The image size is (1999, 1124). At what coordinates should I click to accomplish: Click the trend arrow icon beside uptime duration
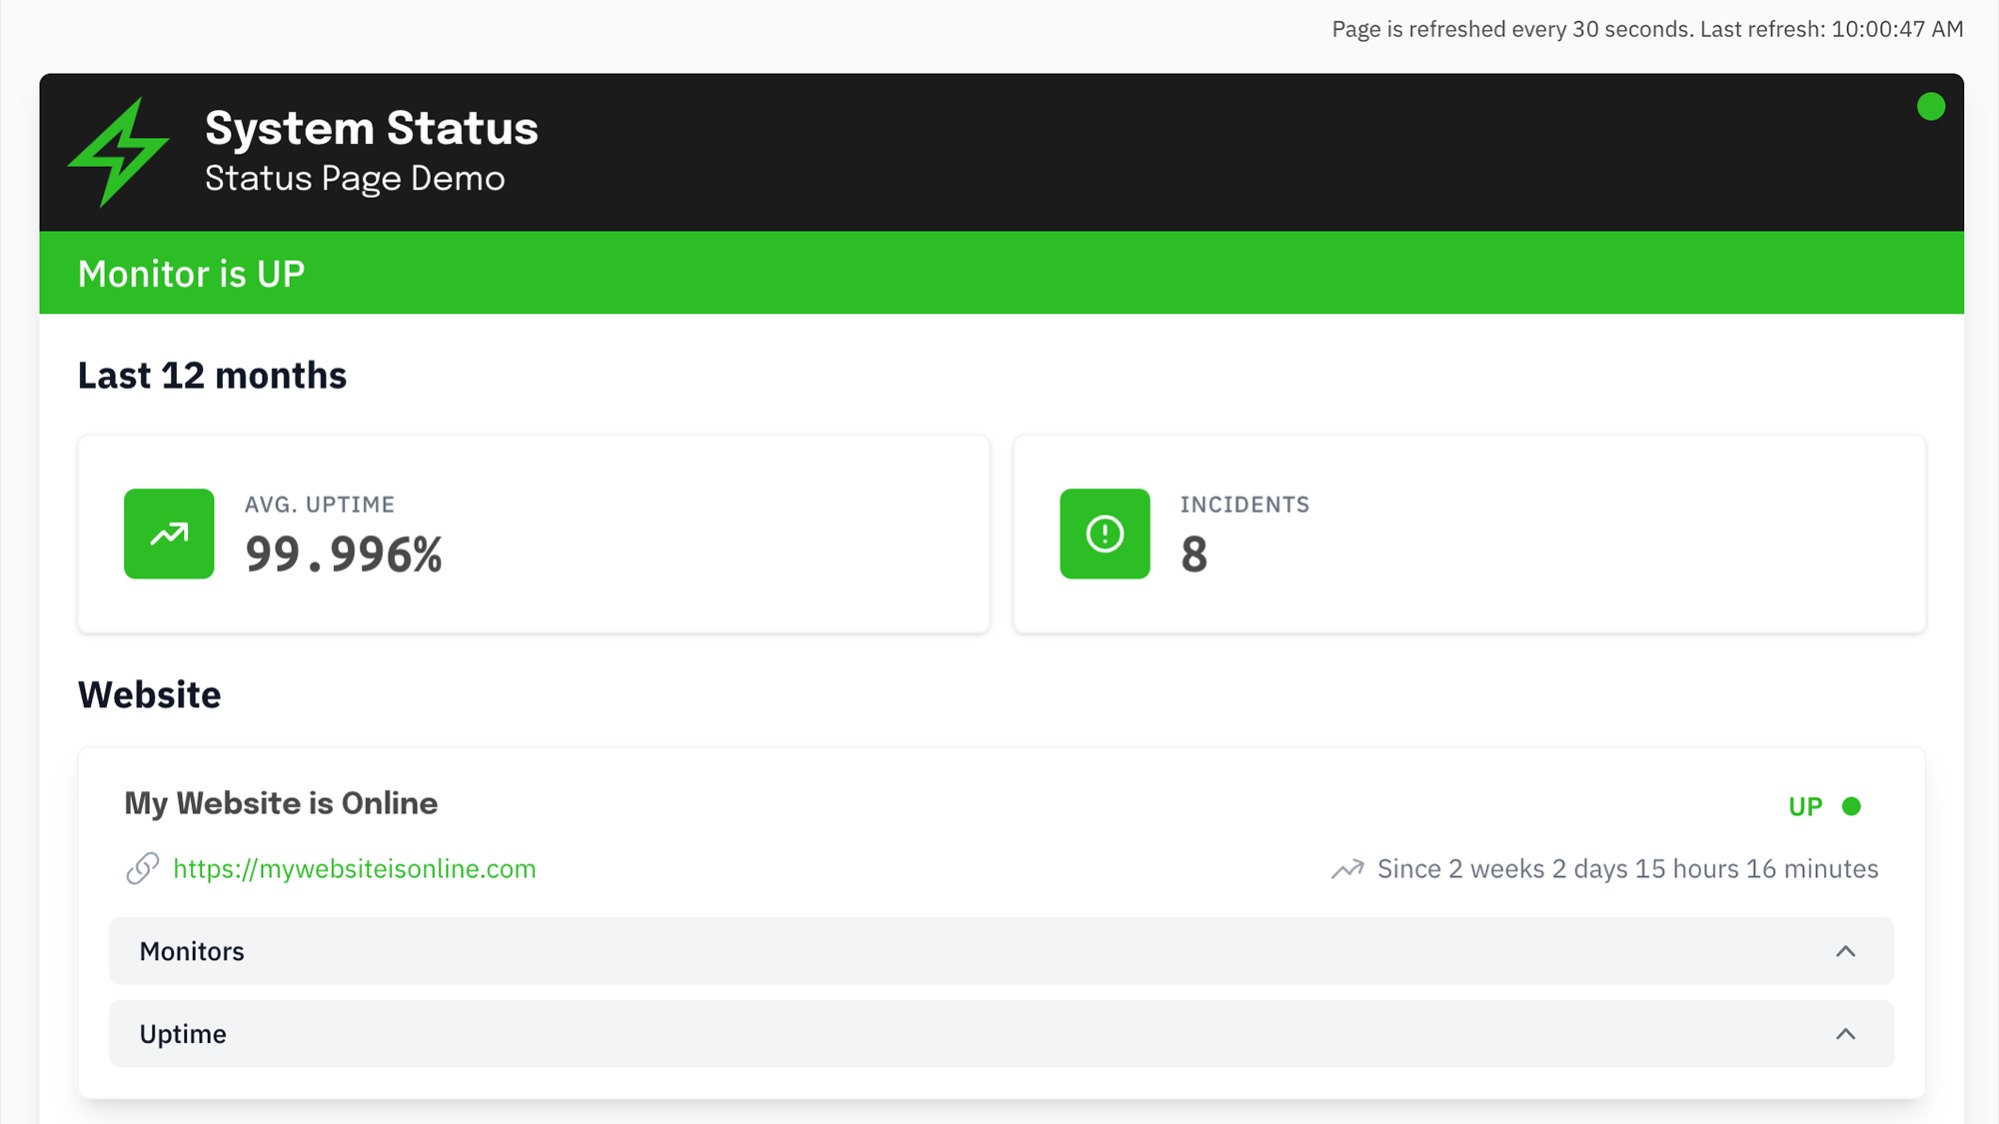pos(1346,869)
